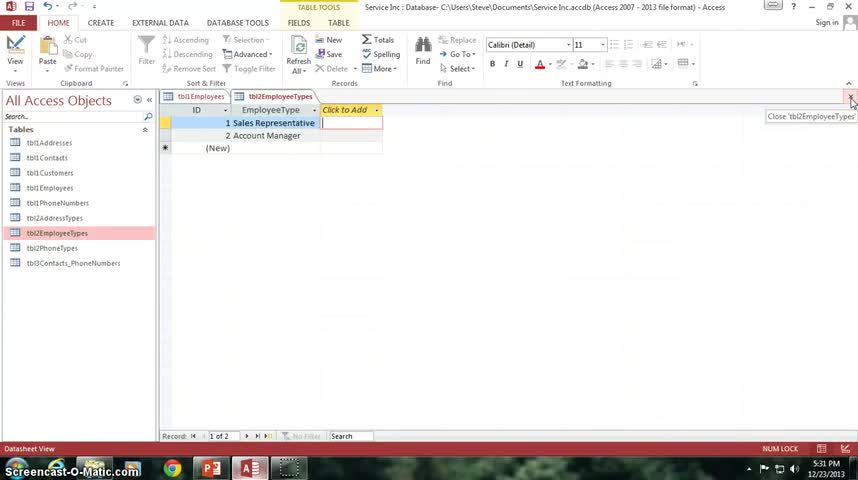Image resolution: width=858 pixels, height=480 pixels.
Task: Open background fill color bucket
Action: tap(583, 64)
